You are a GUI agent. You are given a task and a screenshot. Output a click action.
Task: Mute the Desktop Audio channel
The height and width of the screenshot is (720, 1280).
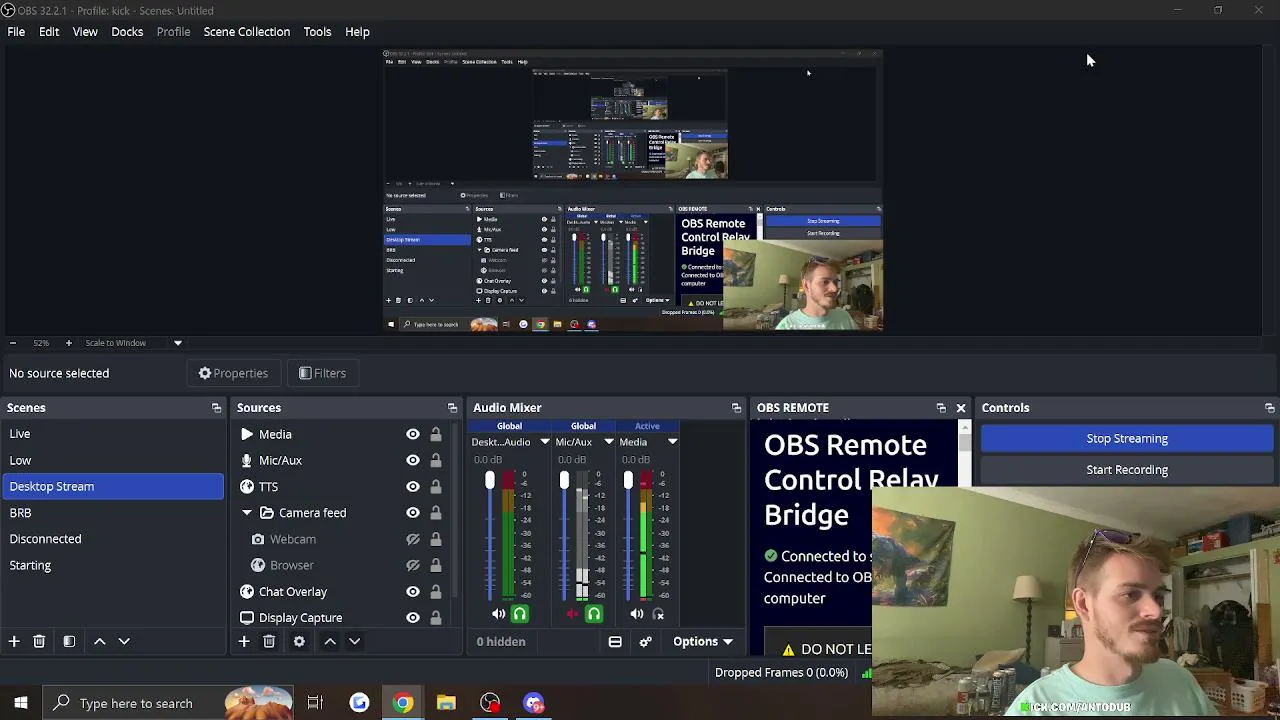[498, 614]
